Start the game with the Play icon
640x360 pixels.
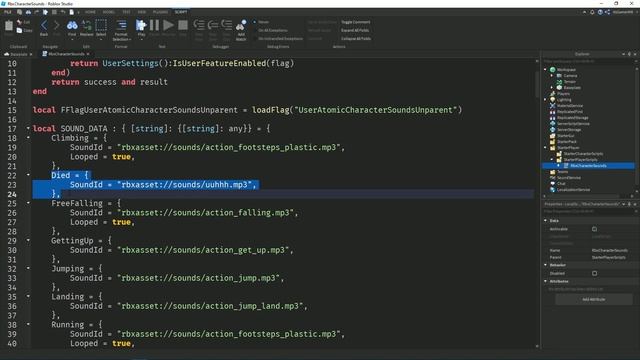pos(141,25)
